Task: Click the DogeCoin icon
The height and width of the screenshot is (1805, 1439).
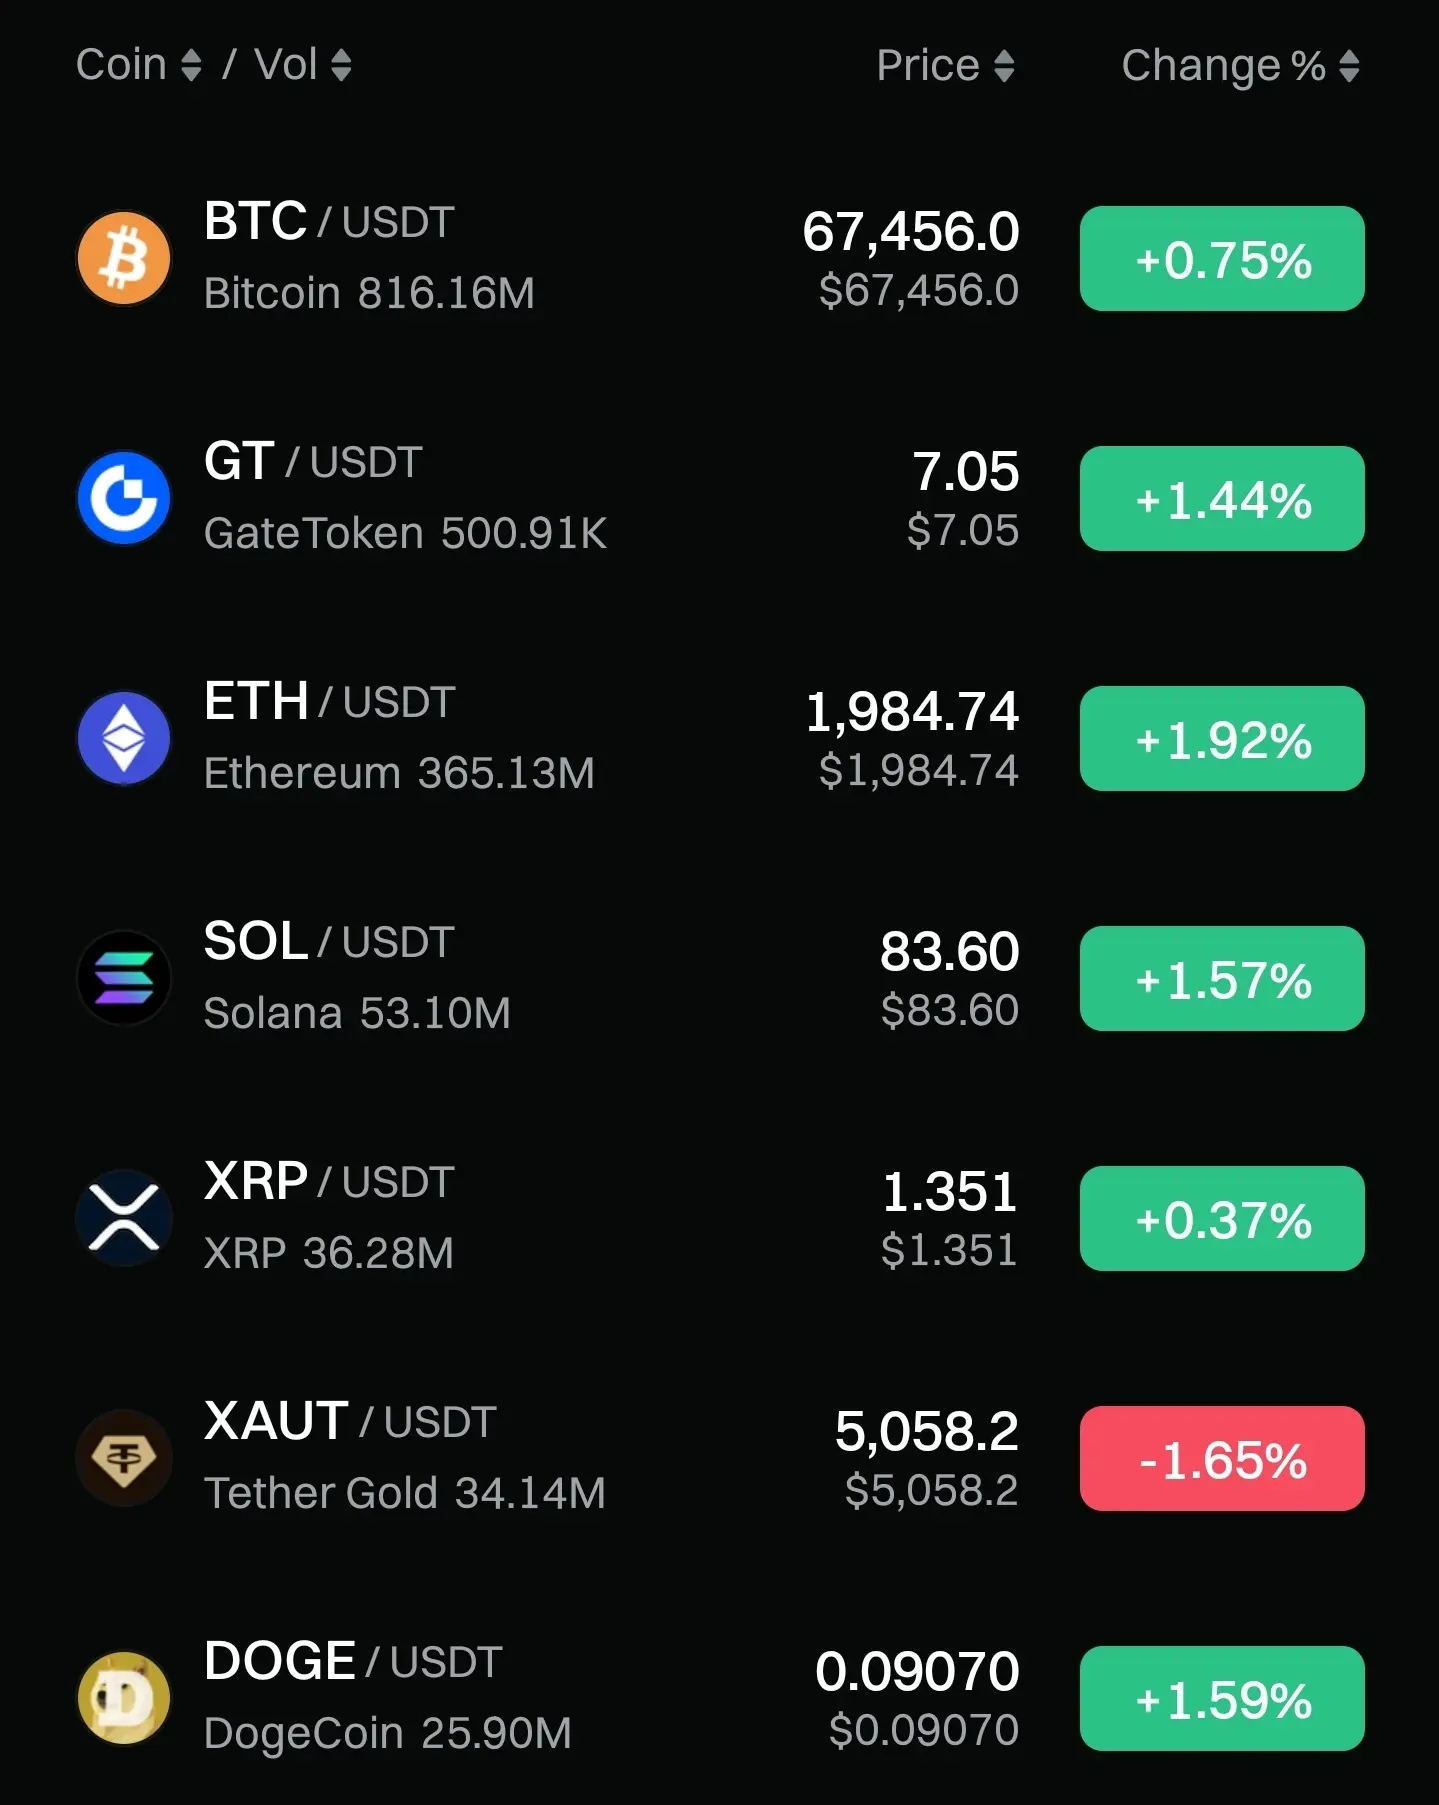Action: (124, 1698)
